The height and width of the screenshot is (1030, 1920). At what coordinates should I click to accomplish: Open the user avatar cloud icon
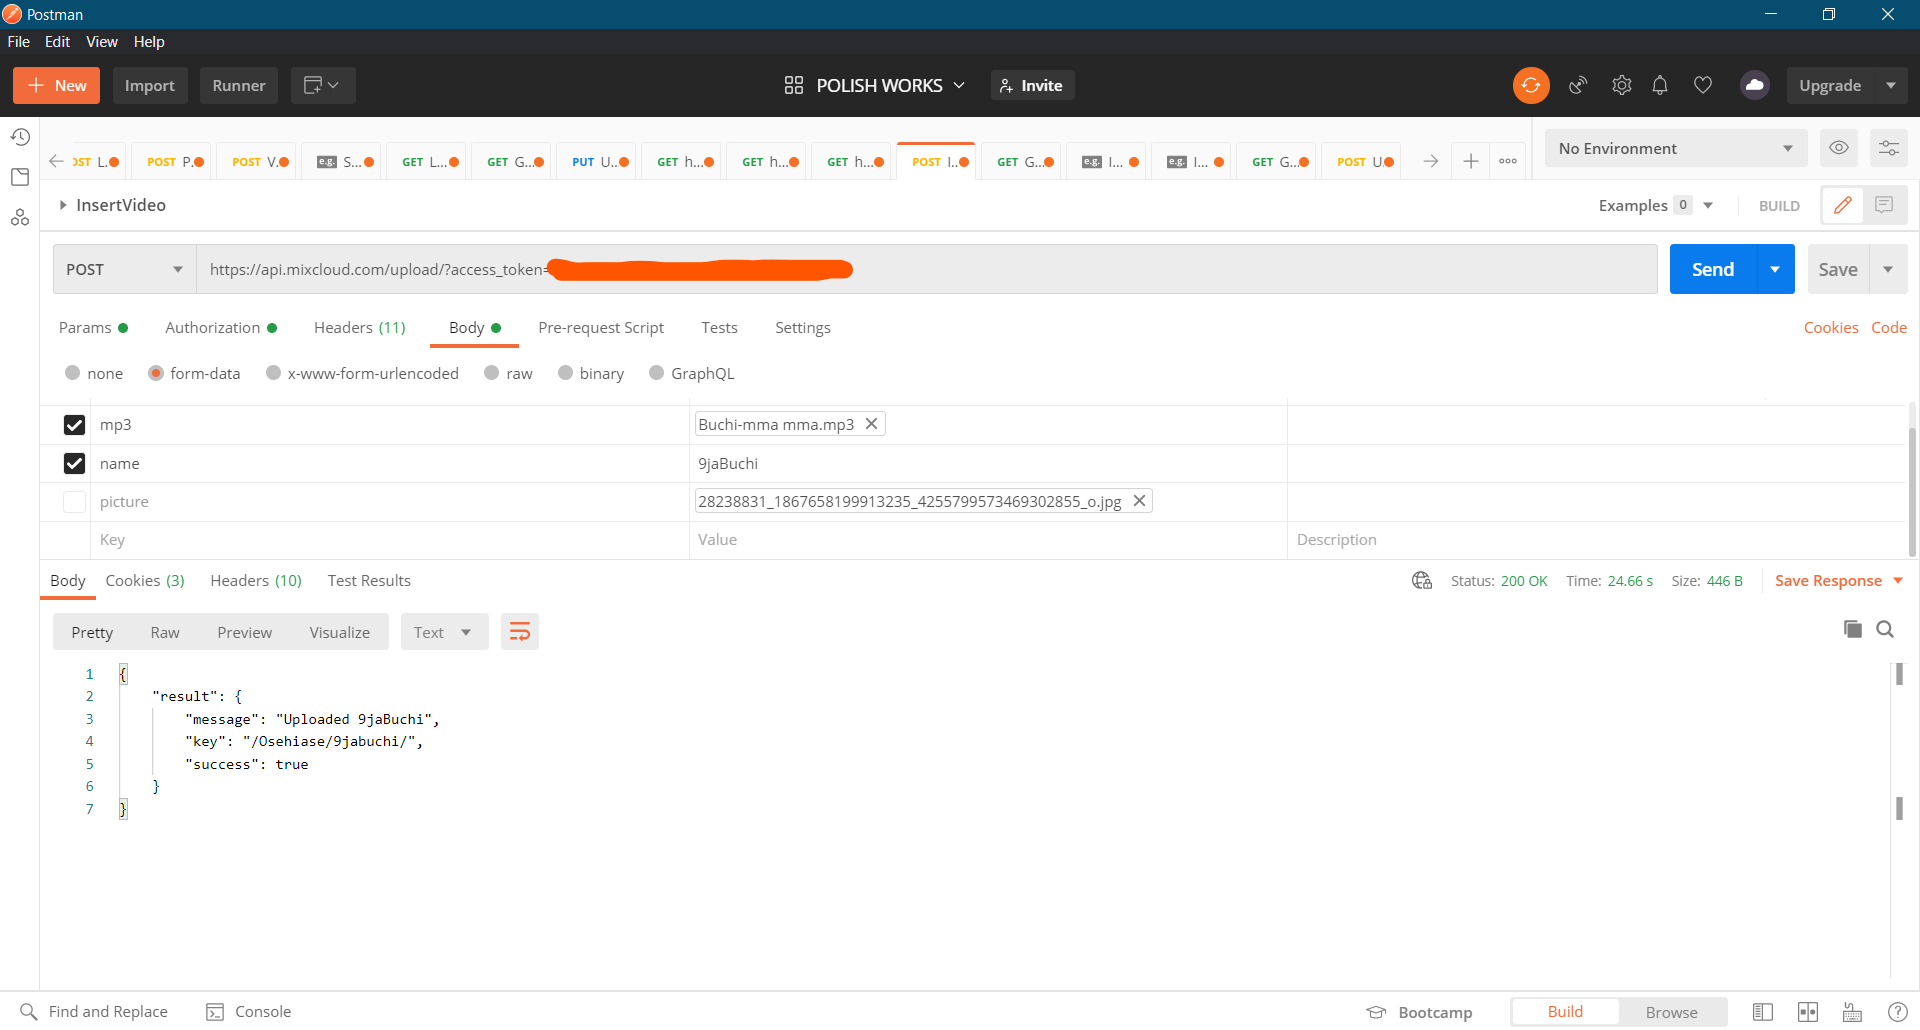1754,85
